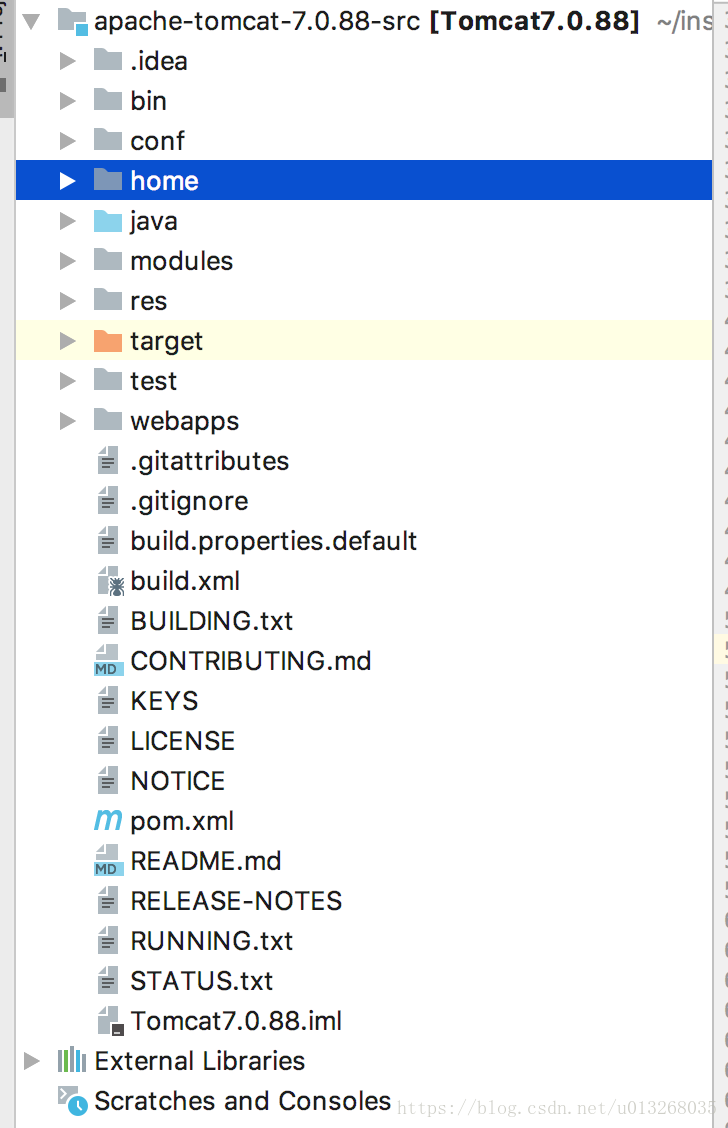
Task: Click the webapps folder icon
Action: click(x=108, y=420)
